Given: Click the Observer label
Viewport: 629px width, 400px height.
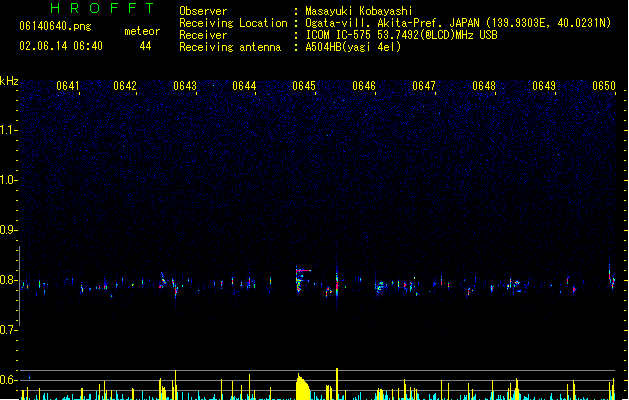Looking at the screenshot, I should 203,11.
